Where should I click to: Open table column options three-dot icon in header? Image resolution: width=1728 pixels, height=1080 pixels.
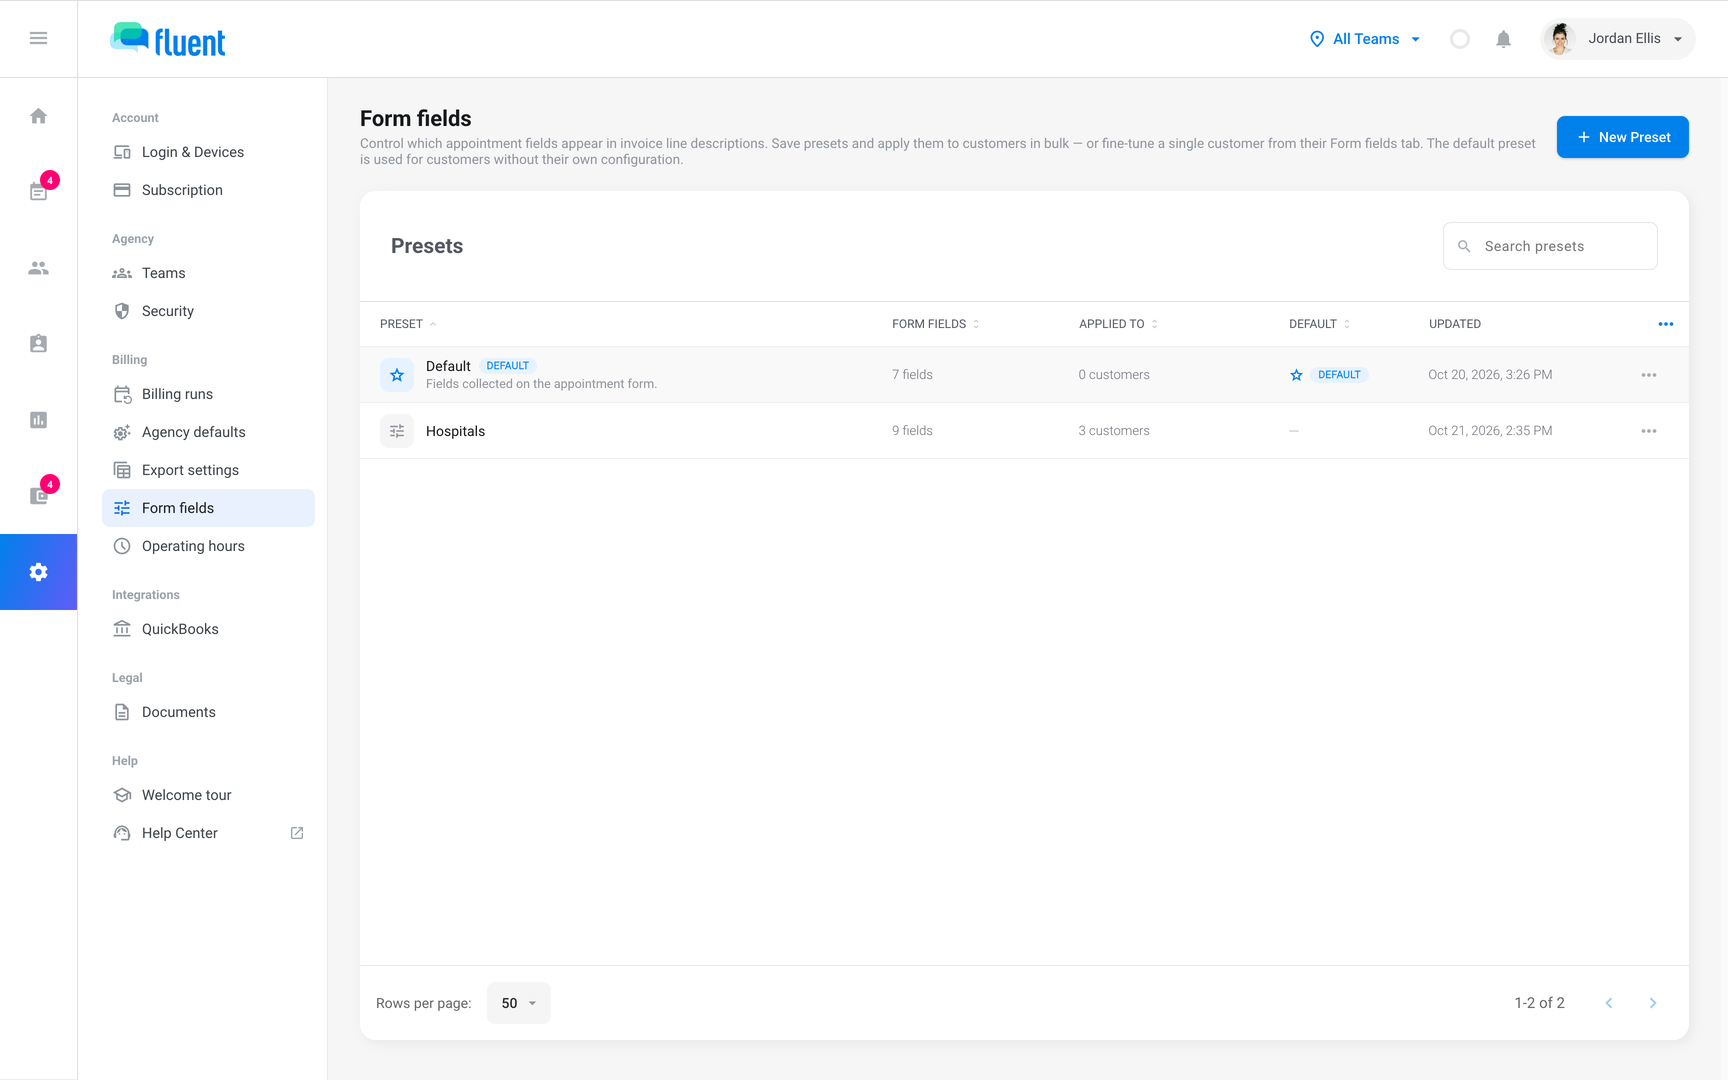pyautogui.click(x=1666, y=324)
